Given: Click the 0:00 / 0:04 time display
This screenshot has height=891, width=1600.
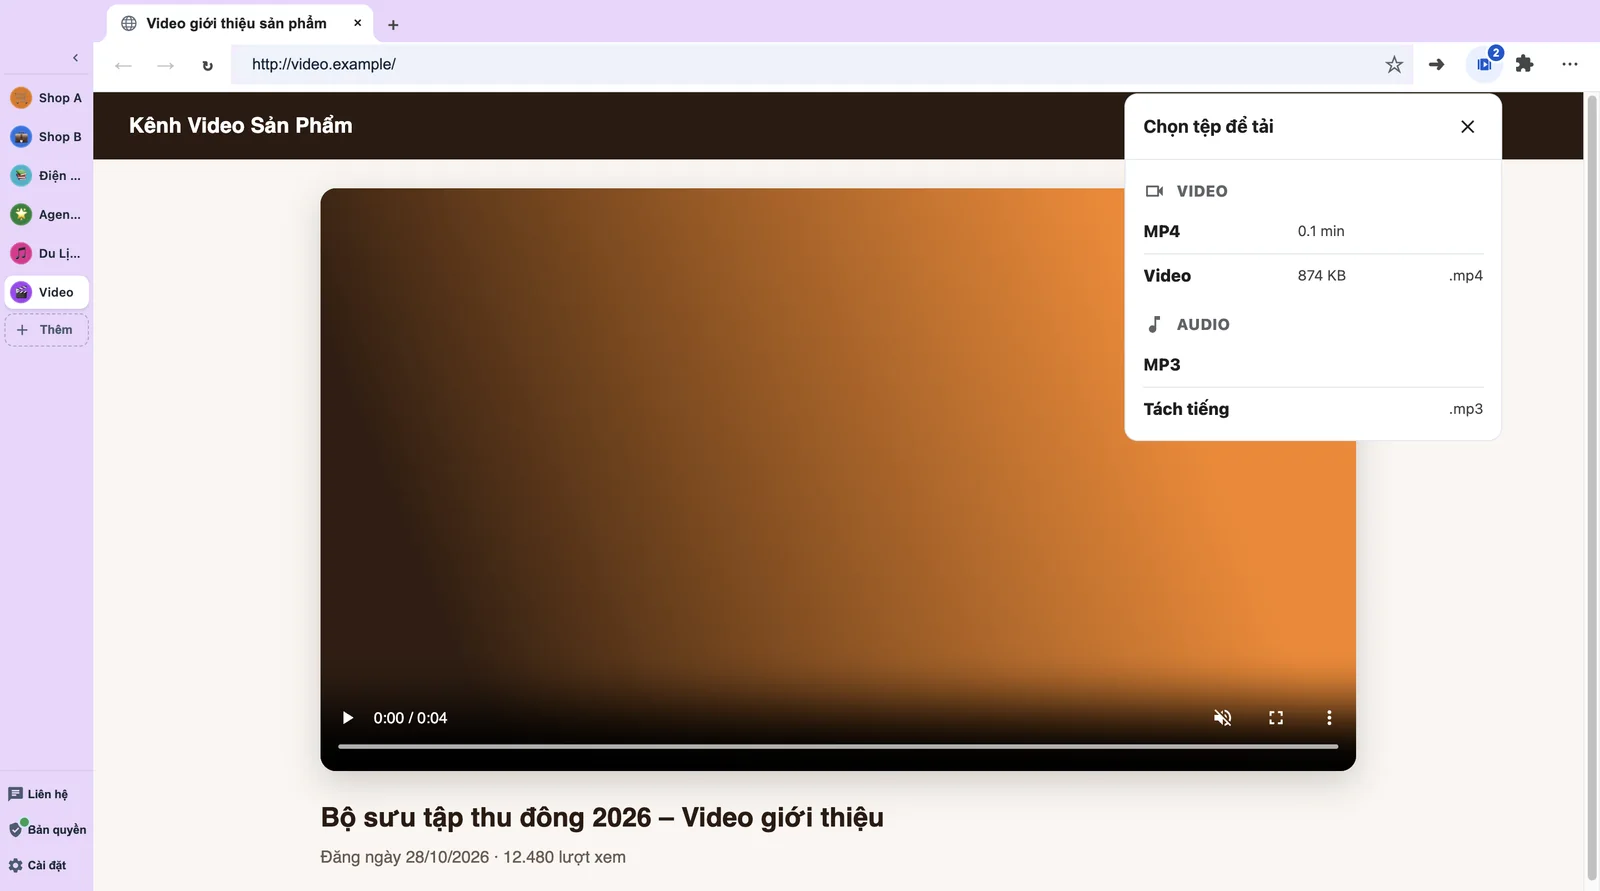Looking at the screenshot, I should [x=410, y=718].
